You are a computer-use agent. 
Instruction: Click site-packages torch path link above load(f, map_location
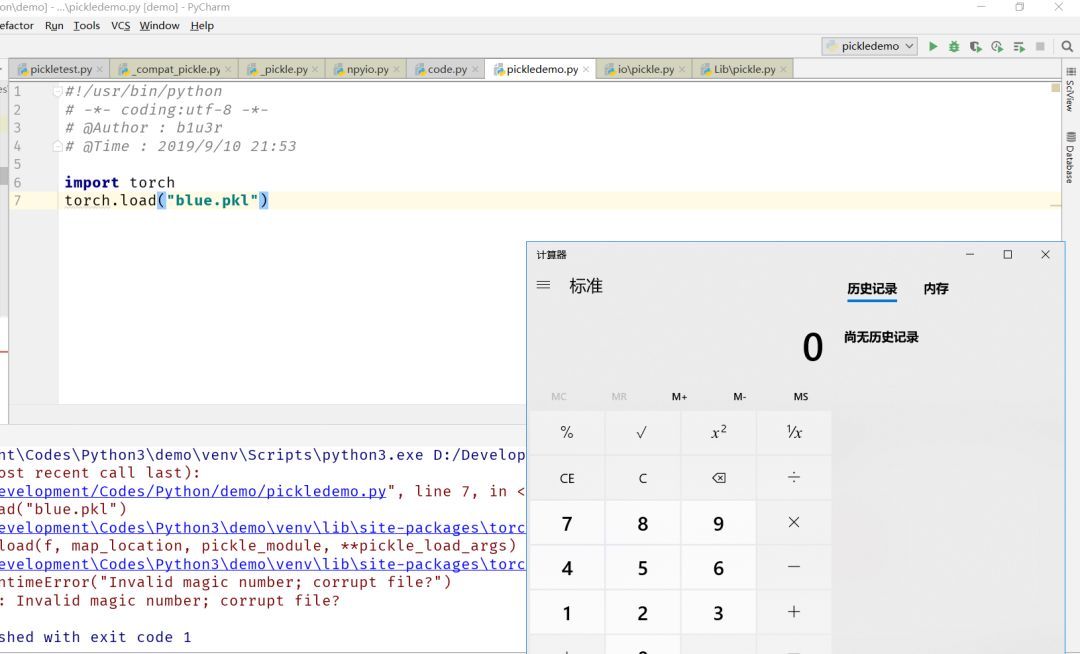coord(262,528)
